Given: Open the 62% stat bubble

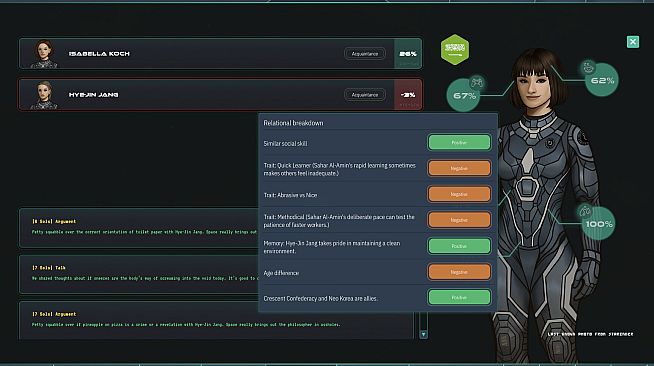Looking at the screenshot, I should 602,80.
